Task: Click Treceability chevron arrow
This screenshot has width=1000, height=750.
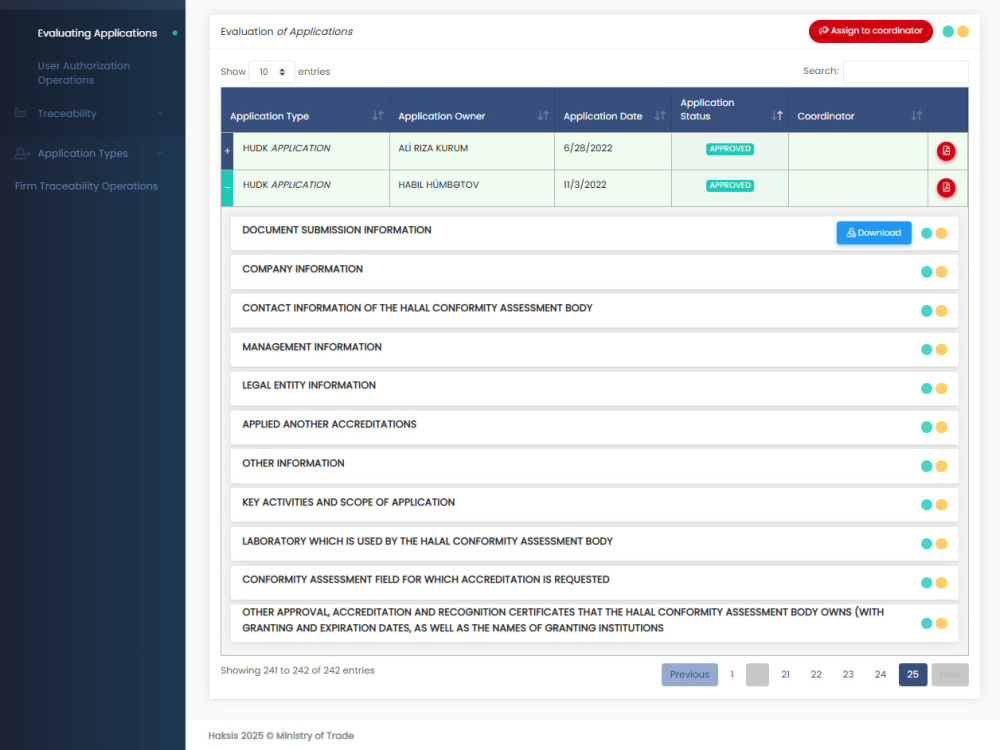Action: click(x=160, y=113)
